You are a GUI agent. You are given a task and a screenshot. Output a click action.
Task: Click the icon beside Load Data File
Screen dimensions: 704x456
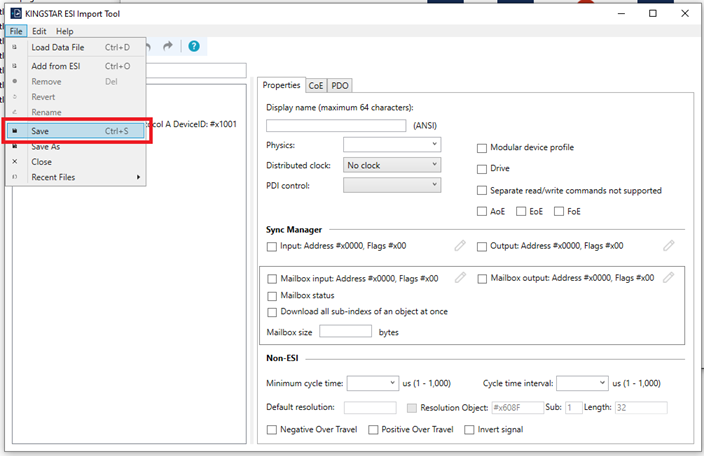click(15, 47)
